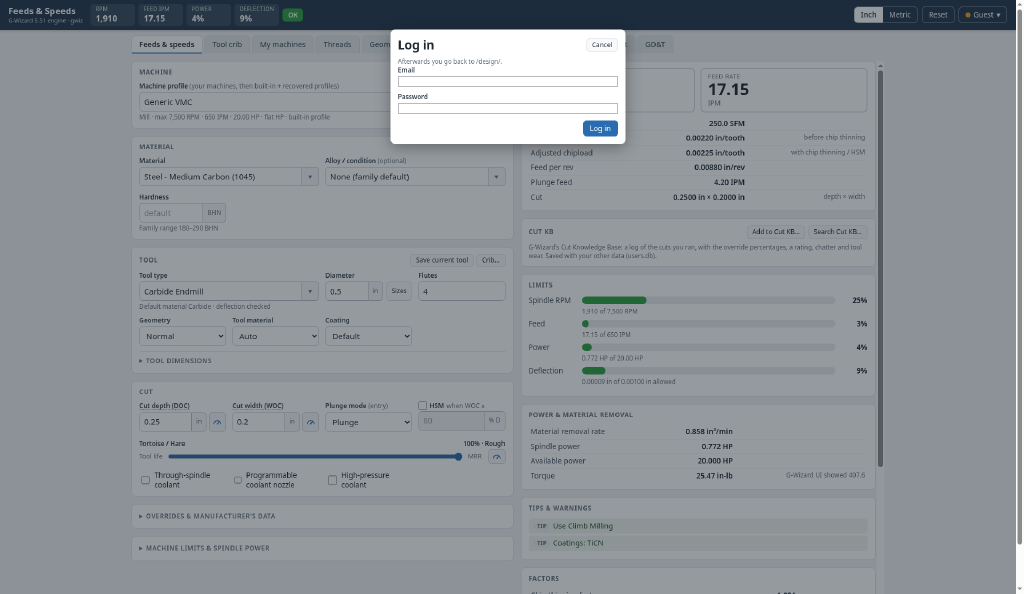The image size is (1024, 594).
Task: Click the Hardness input field
Action: coord(171,213)
